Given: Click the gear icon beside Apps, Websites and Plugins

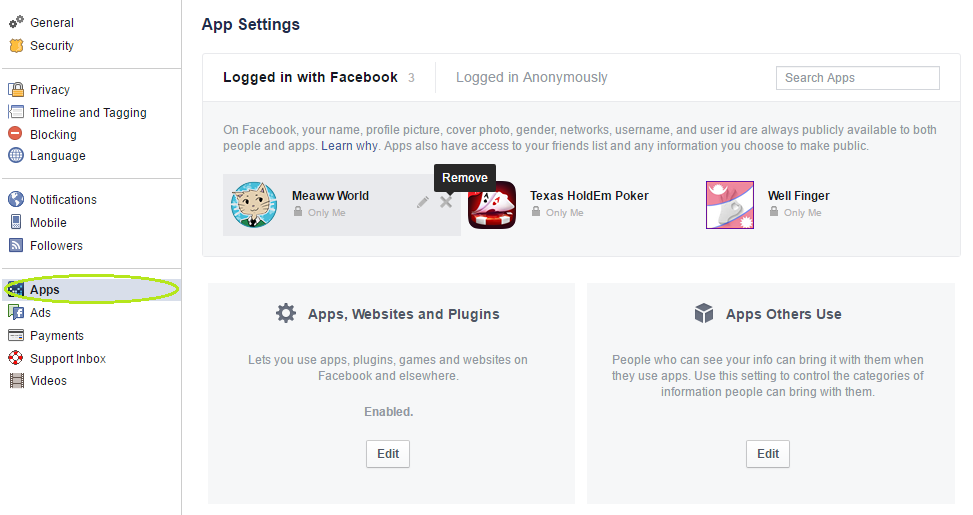Looking at the screenshot, I should coord(286,313).
